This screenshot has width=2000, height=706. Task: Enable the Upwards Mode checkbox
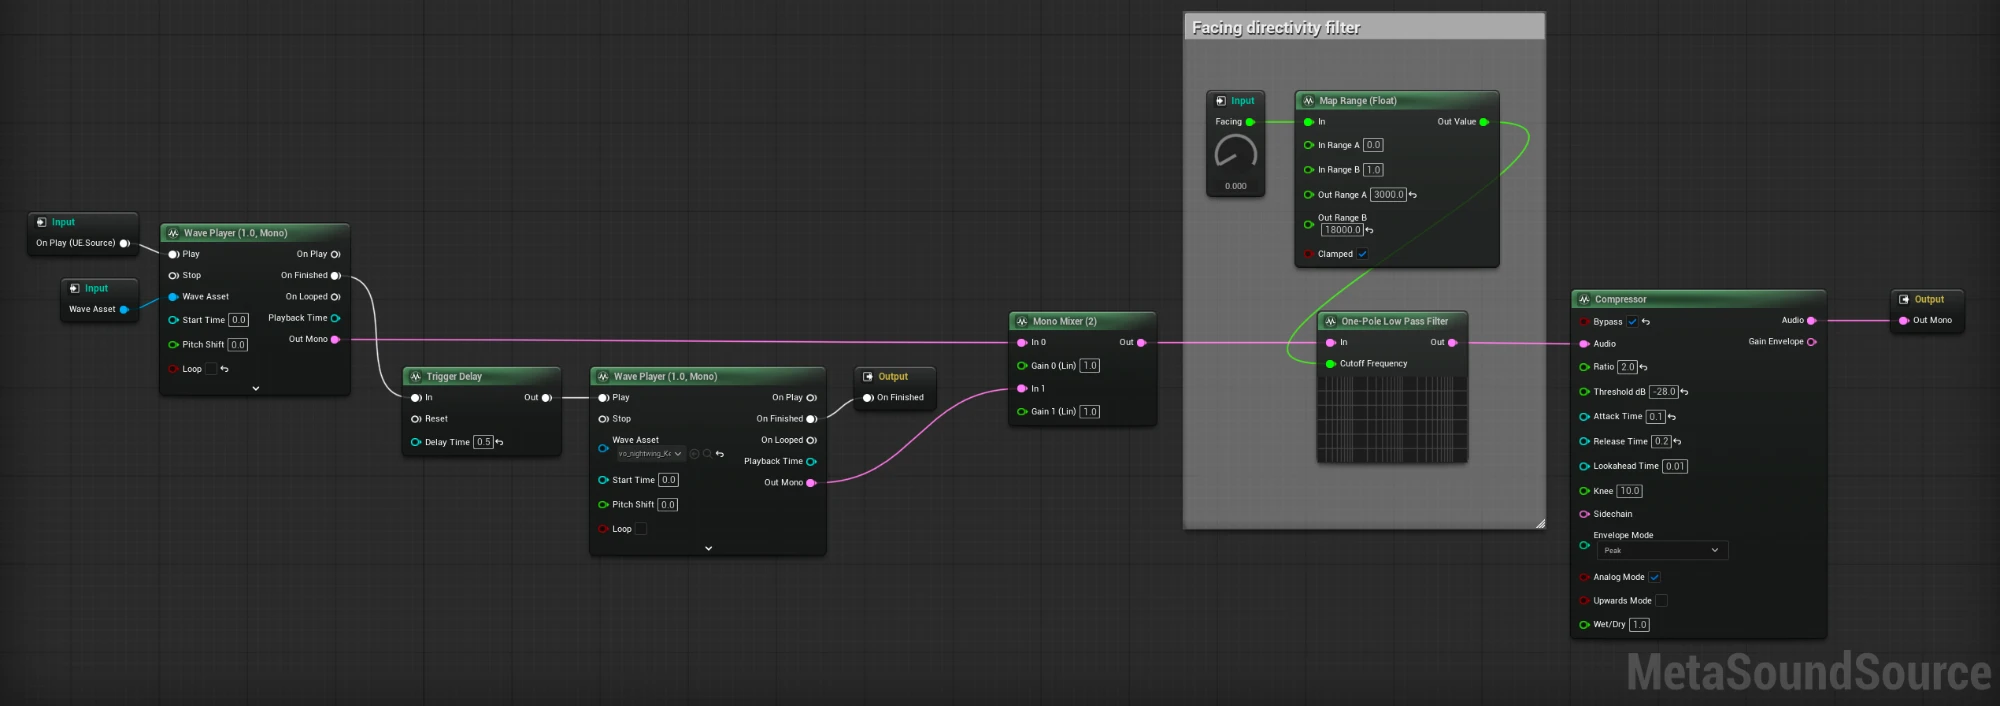click(x=1661, y=601)
